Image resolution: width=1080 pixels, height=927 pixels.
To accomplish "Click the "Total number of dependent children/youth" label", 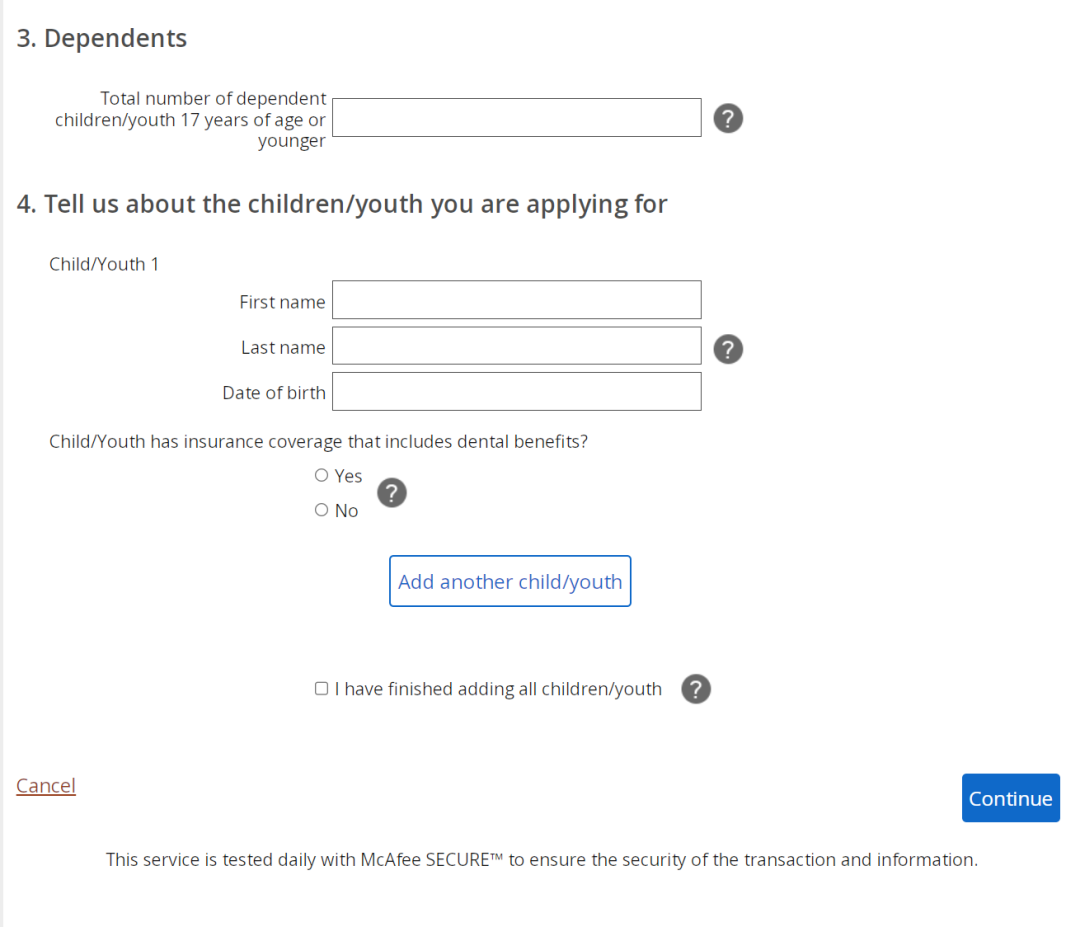I will 190,119.
